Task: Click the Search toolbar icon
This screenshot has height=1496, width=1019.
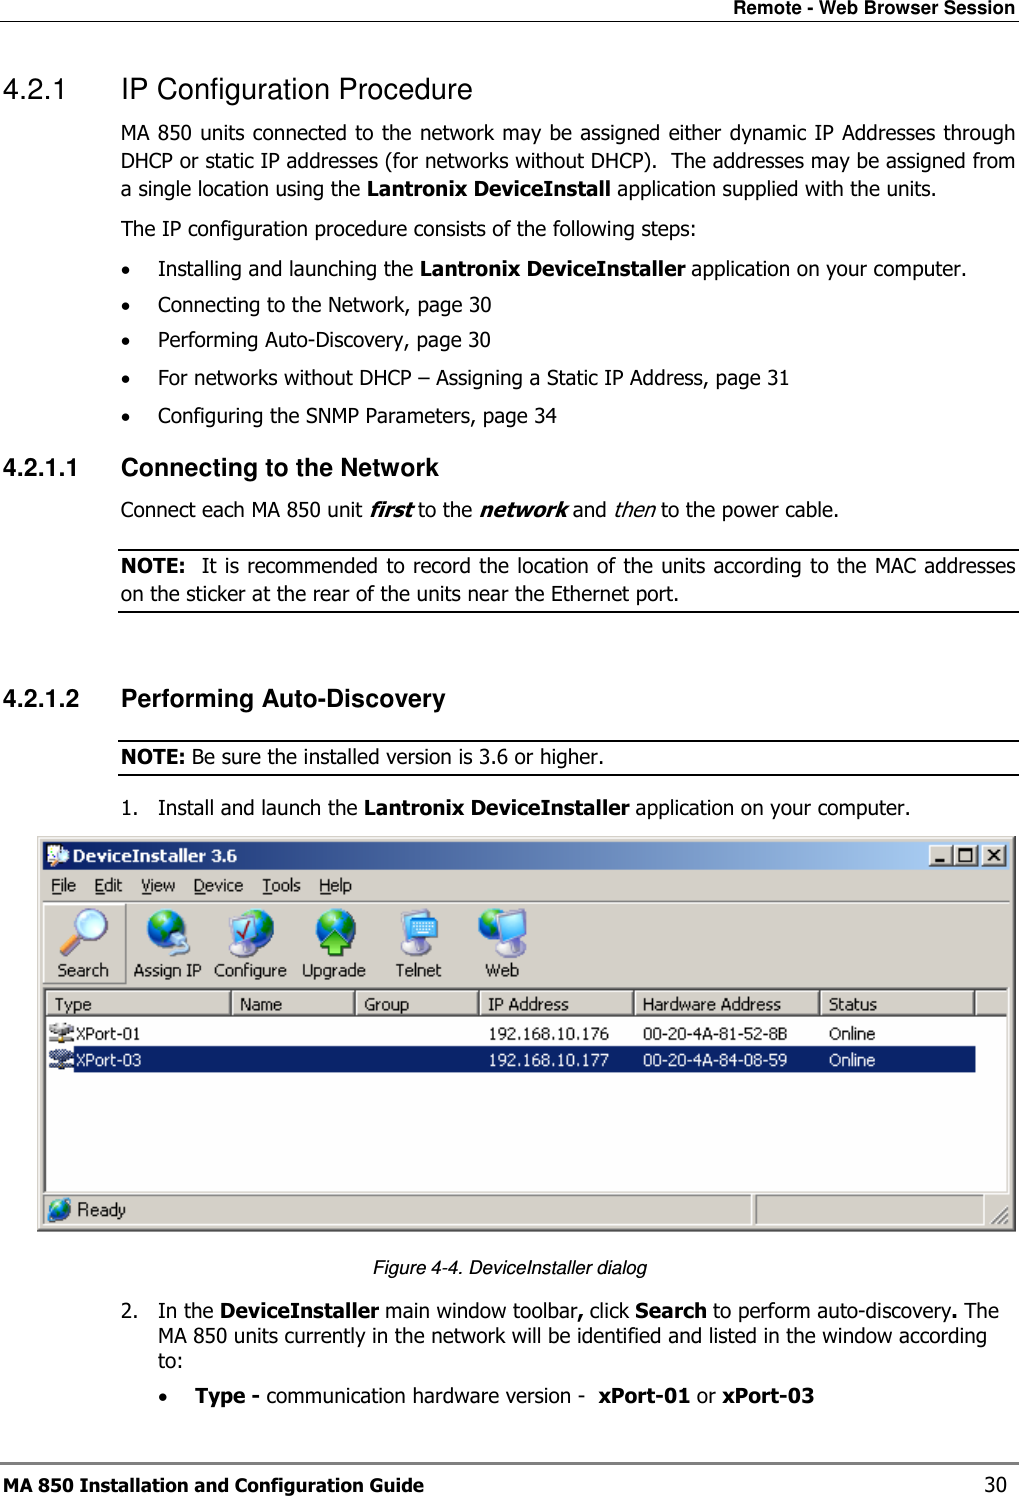Action: 84,943
